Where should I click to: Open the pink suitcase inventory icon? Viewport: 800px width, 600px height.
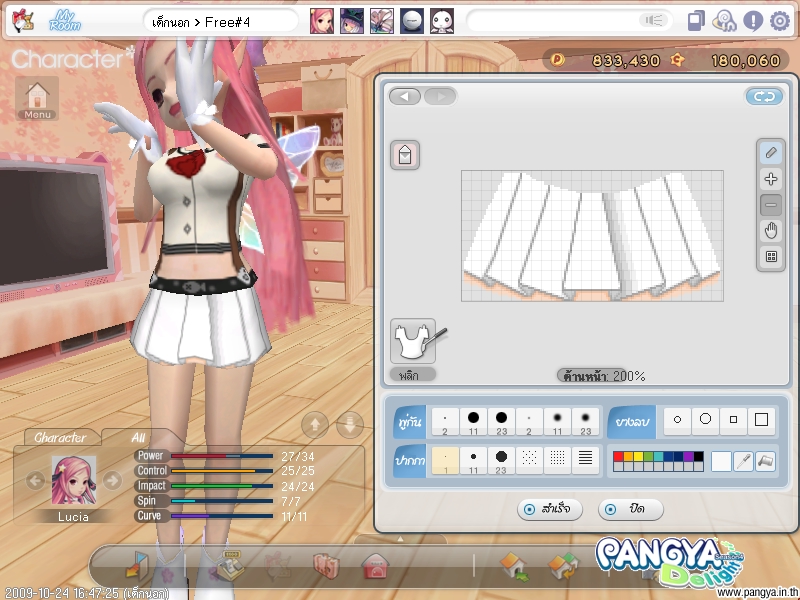(x=327, y=566)
